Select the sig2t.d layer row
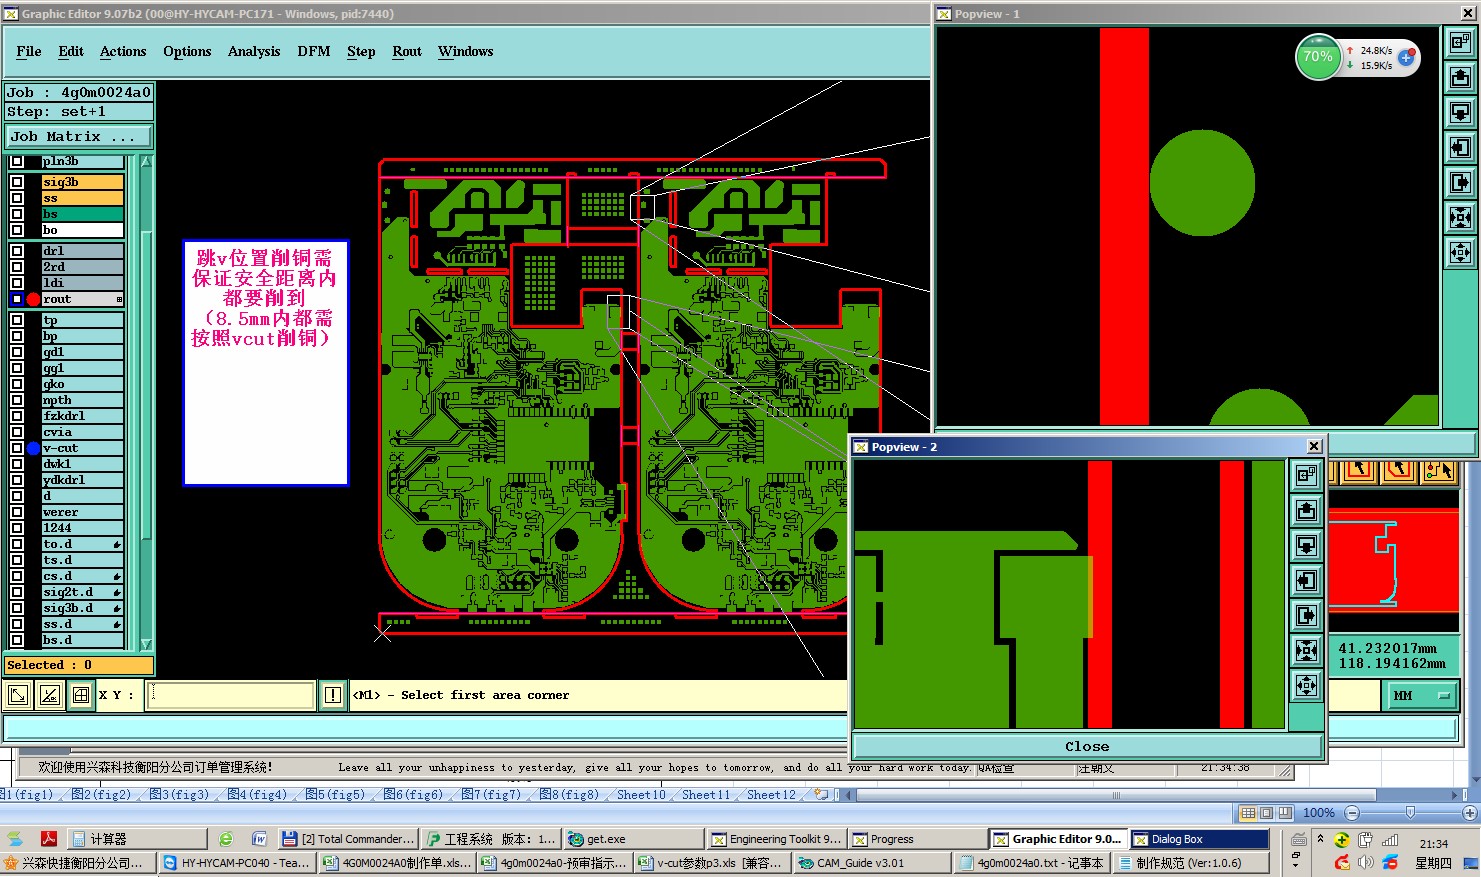This screenshot has width=1481, height=877. [x=83, y=592]
